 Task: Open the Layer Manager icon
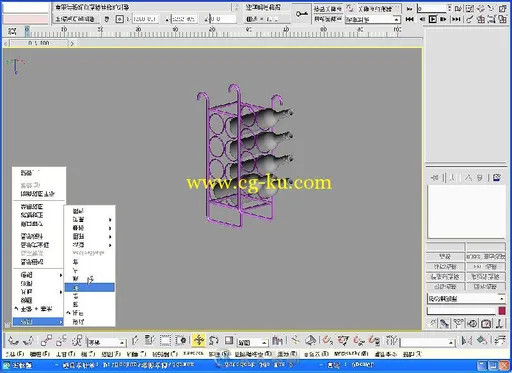[500, 341]
